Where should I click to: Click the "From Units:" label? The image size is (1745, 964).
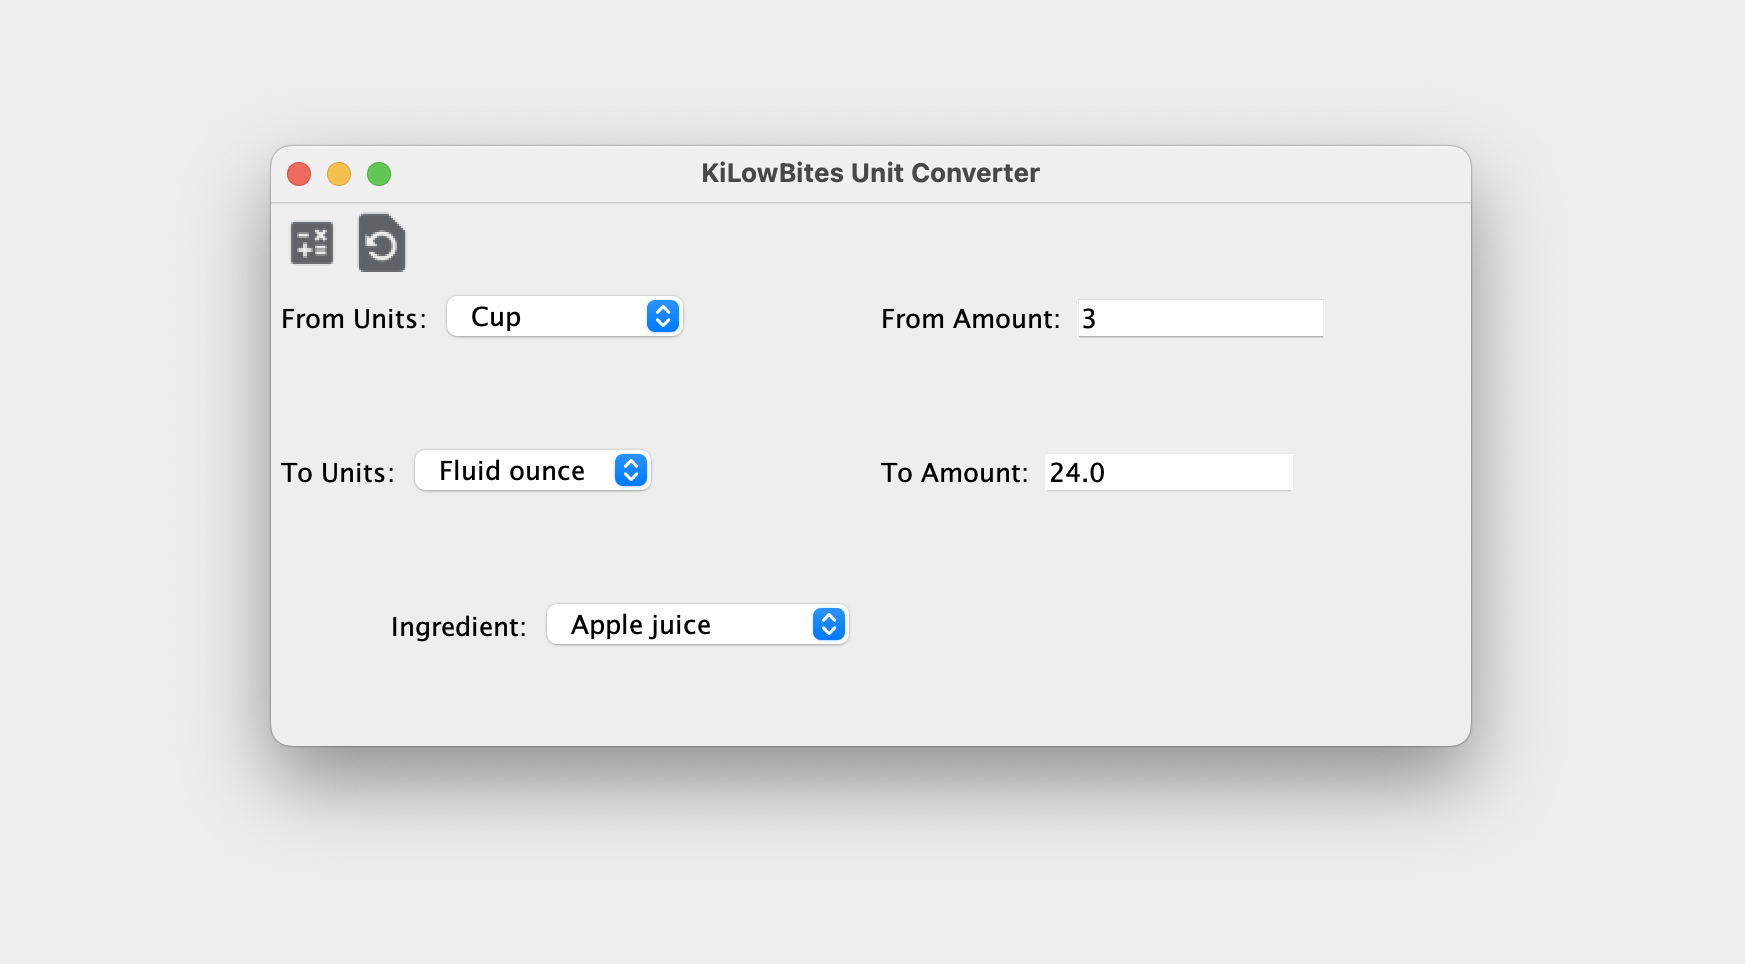(353, 319)
